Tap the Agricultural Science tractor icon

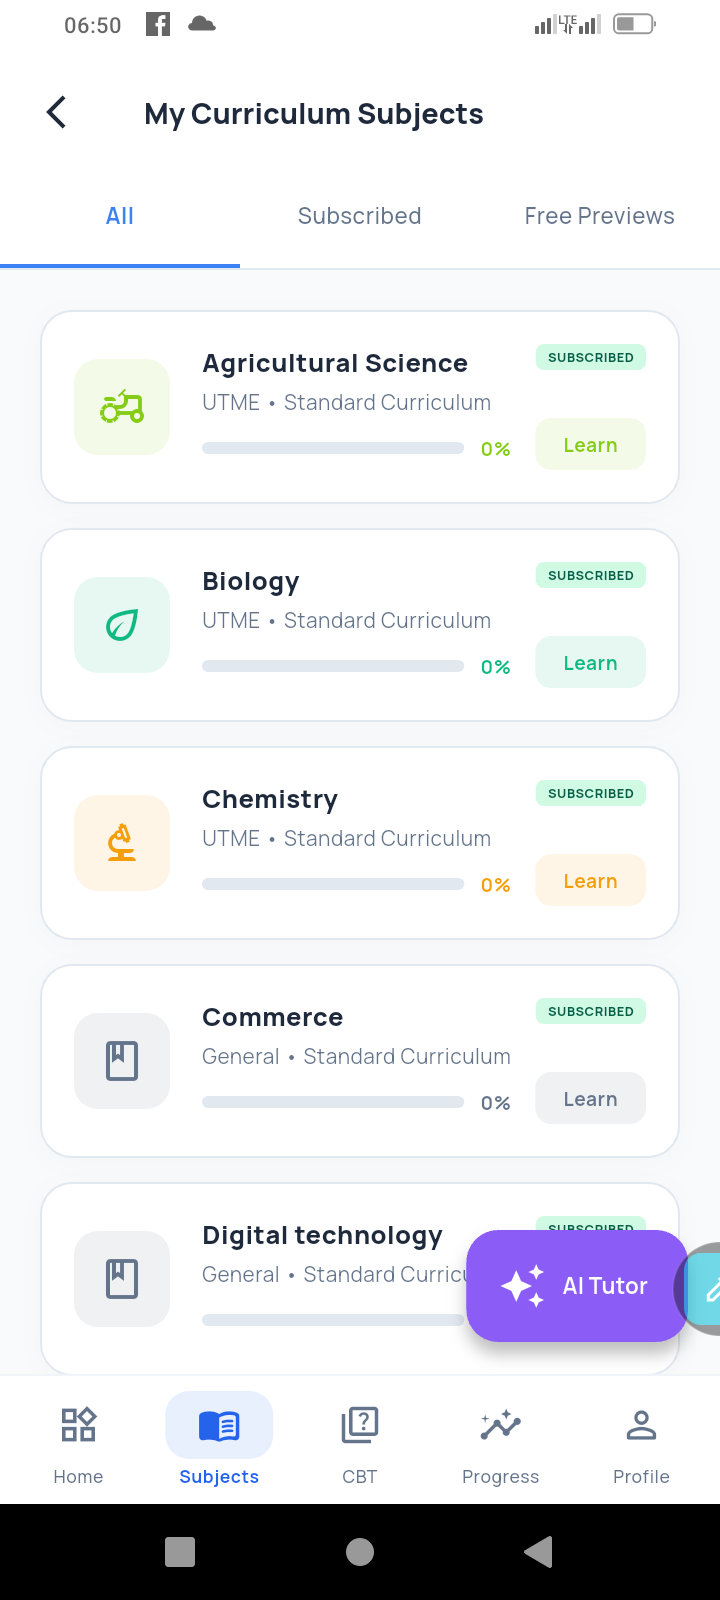[x=122, y=407]
